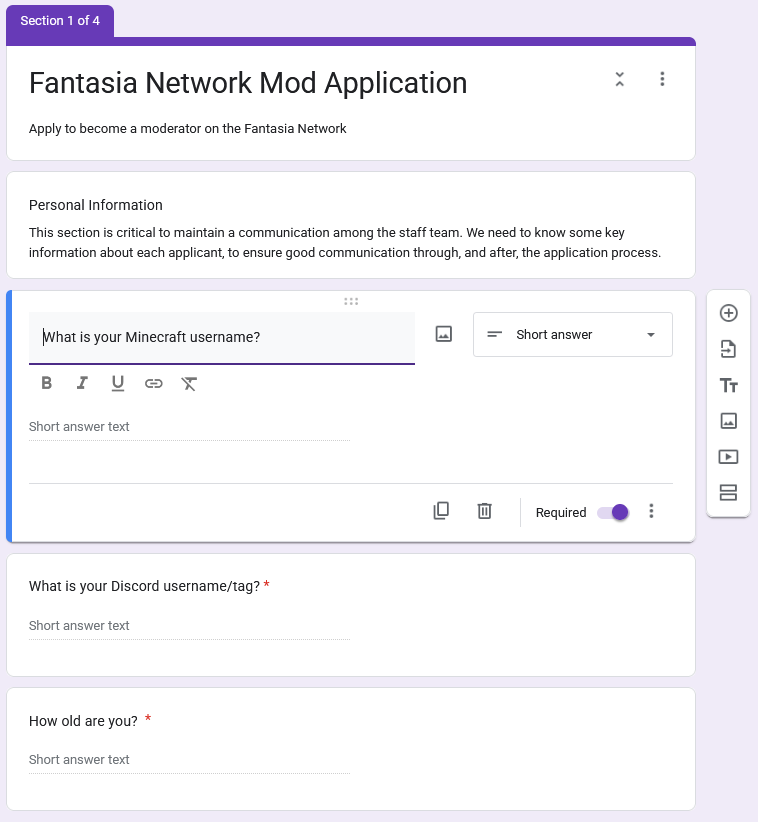Insert a link in the question
Viewport: 758px width, 822px height.
(x=153, y=383)
